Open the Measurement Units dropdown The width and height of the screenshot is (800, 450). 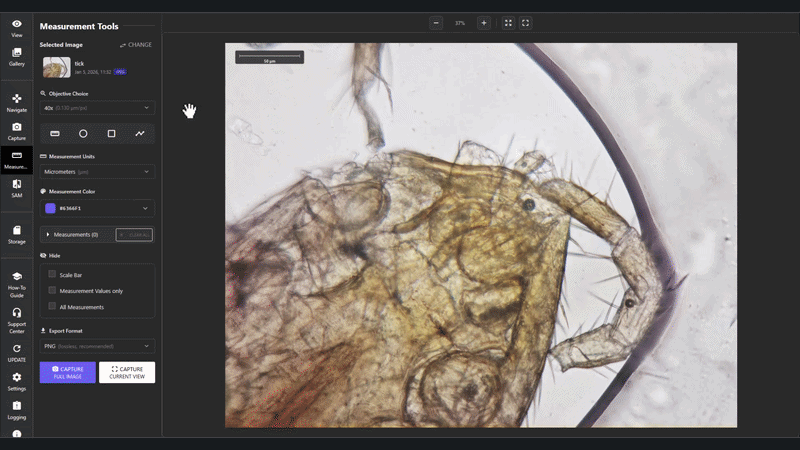tap(97, 172)
